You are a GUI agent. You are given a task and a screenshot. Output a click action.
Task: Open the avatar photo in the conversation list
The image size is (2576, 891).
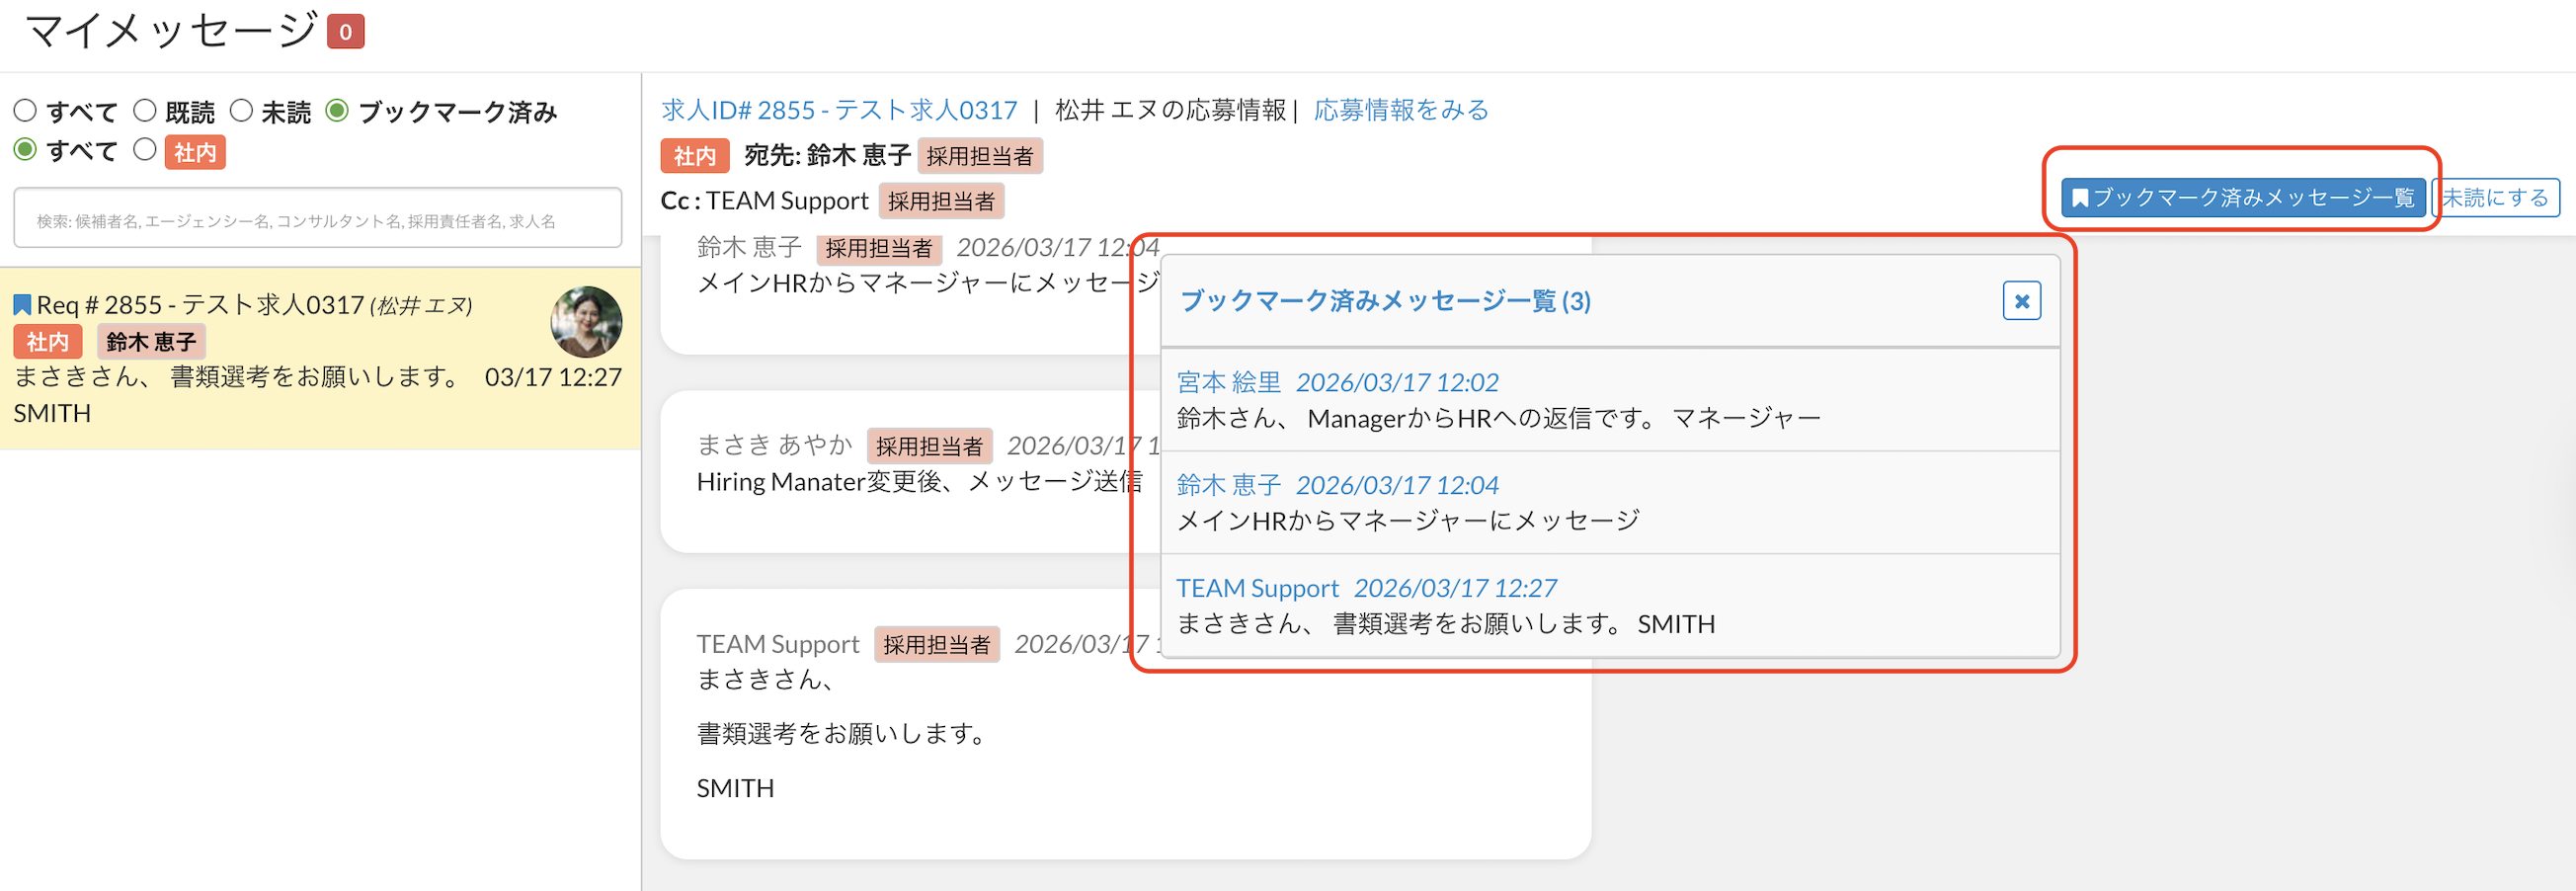pos(586,322)
